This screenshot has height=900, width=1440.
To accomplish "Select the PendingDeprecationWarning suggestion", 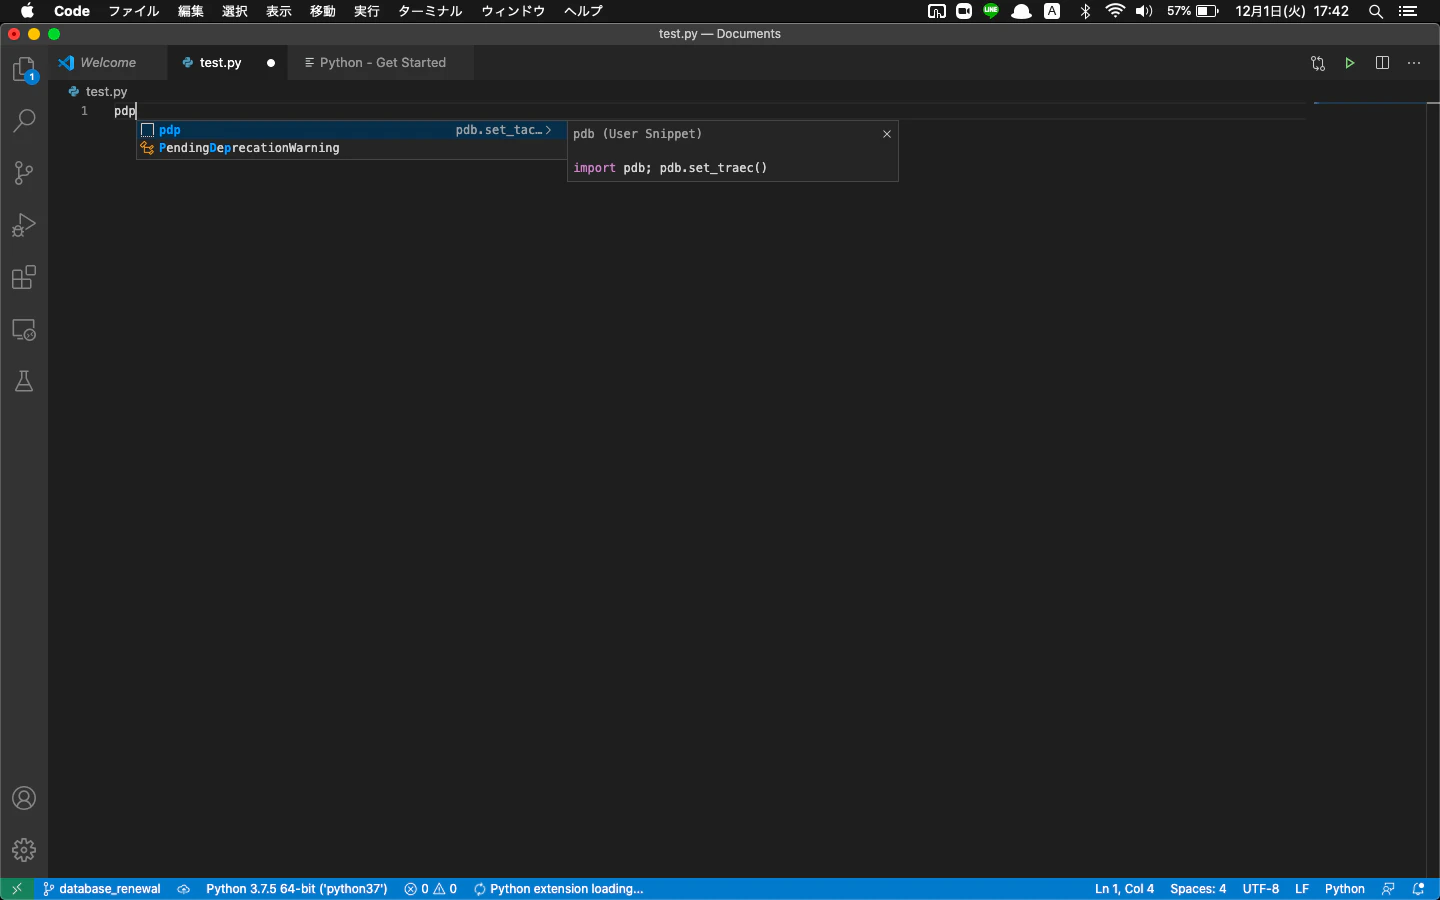I will pyautogui.click(x=352, y=148).
